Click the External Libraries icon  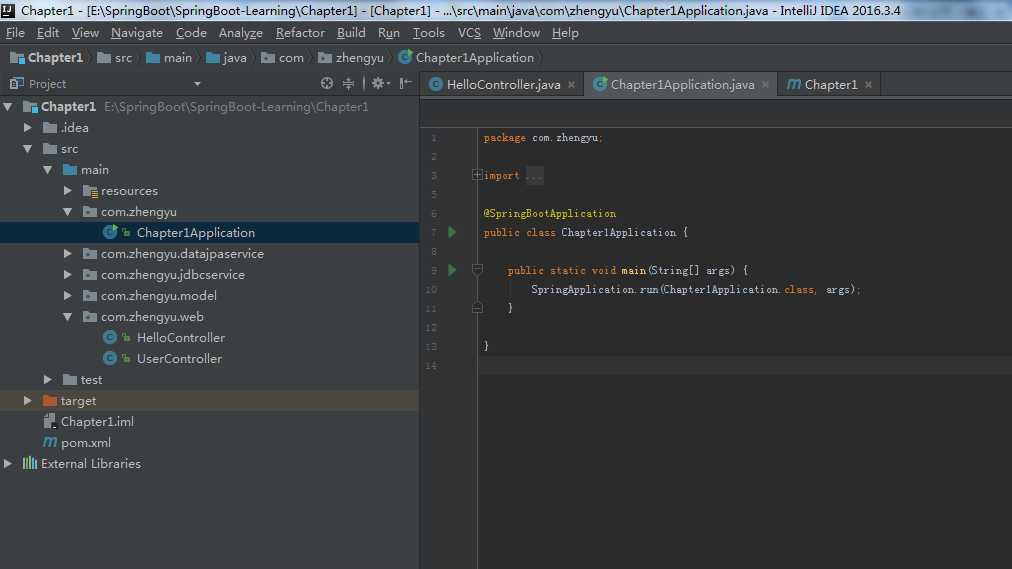30,463
